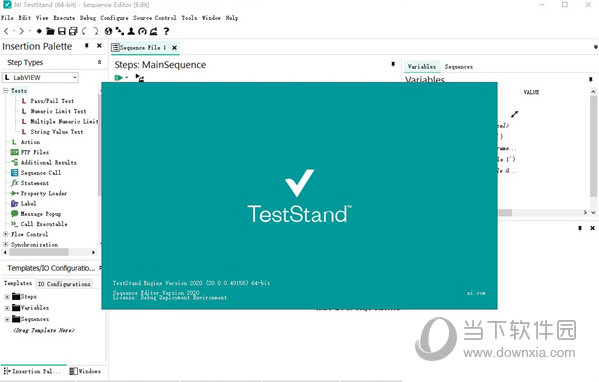Open the Execute menu
The width and height of the screenshot is (599, 382).
[64, 18]
